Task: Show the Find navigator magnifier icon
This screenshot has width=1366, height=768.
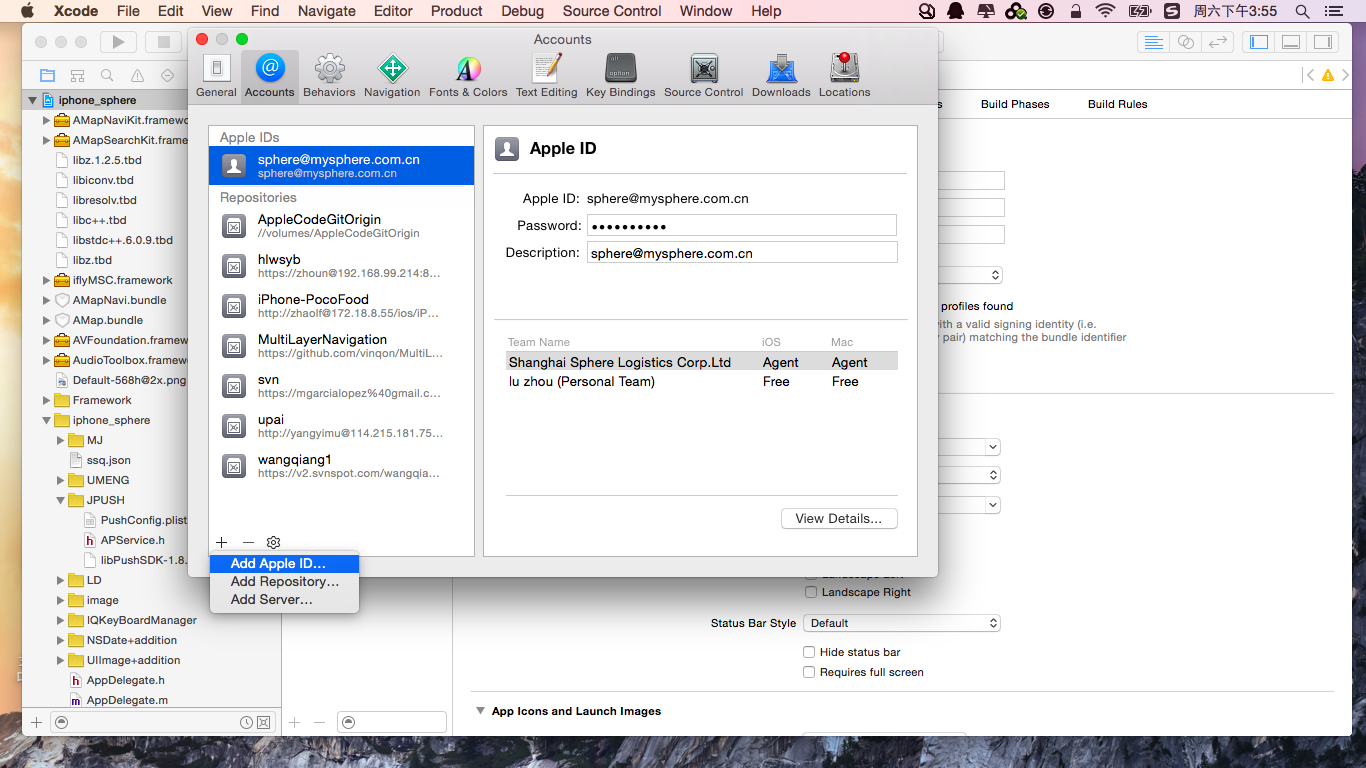Action: (107, 75)
